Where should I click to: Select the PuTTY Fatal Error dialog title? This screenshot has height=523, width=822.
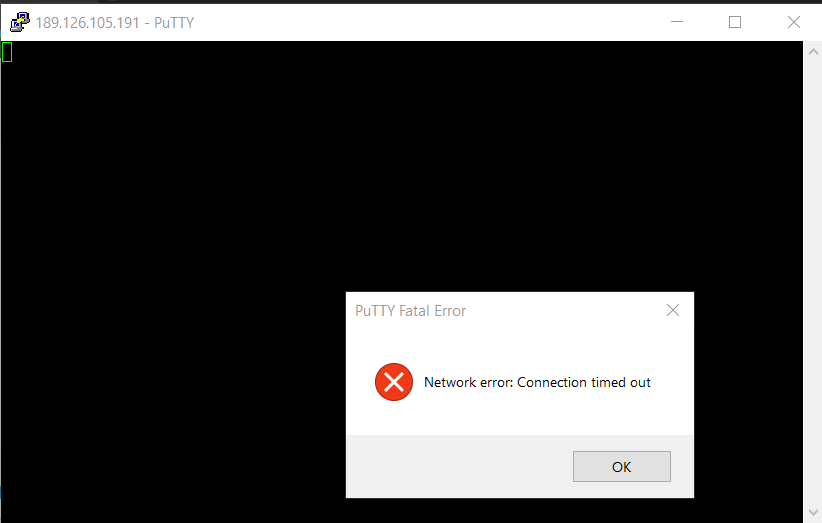[410, 311]
